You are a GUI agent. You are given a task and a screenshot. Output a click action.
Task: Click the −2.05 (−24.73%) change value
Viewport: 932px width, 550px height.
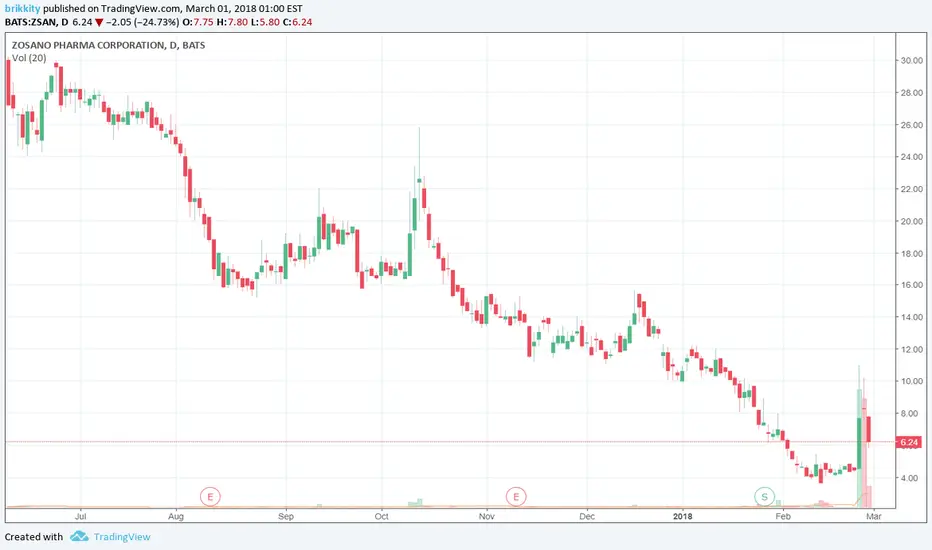point(143,22)
